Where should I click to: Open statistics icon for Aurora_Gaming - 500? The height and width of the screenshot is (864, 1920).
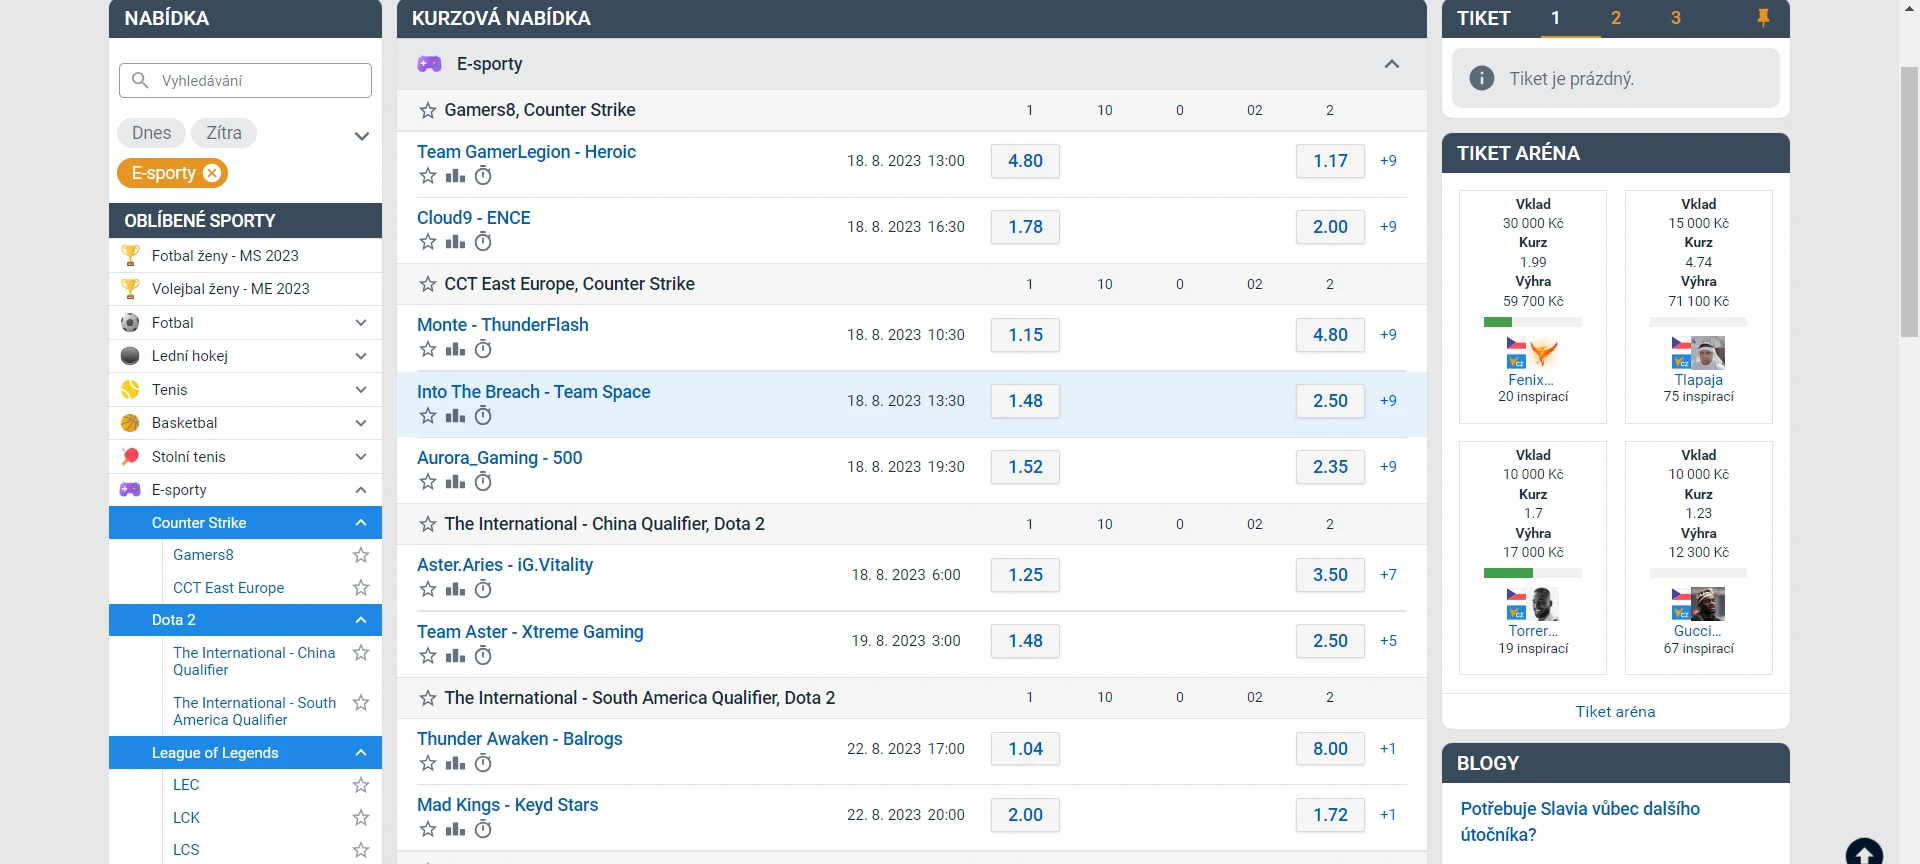pos(455,482)
